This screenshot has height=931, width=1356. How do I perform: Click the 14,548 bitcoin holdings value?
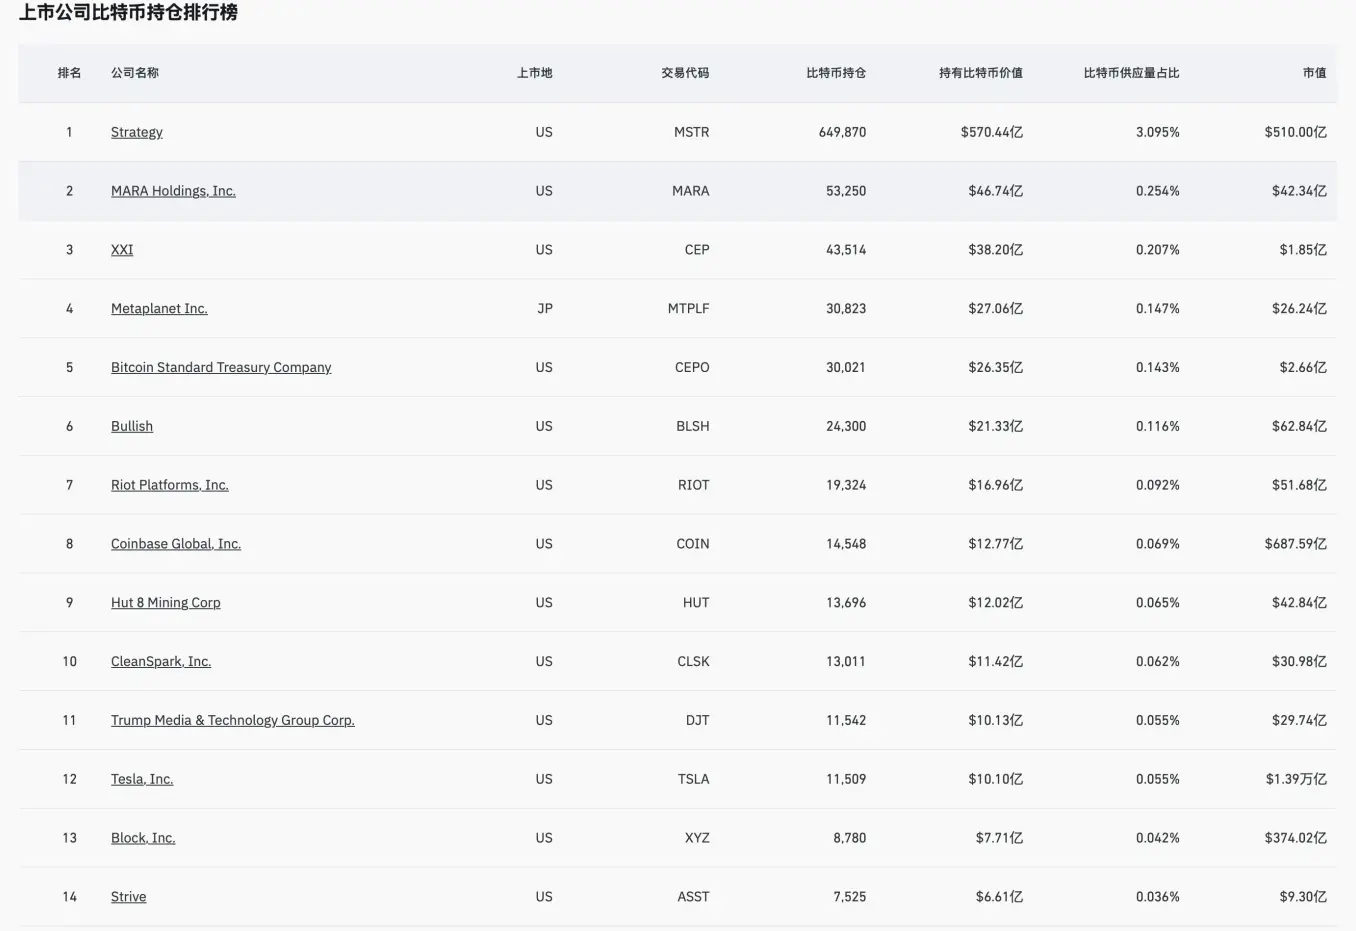(x=846, y=544)
